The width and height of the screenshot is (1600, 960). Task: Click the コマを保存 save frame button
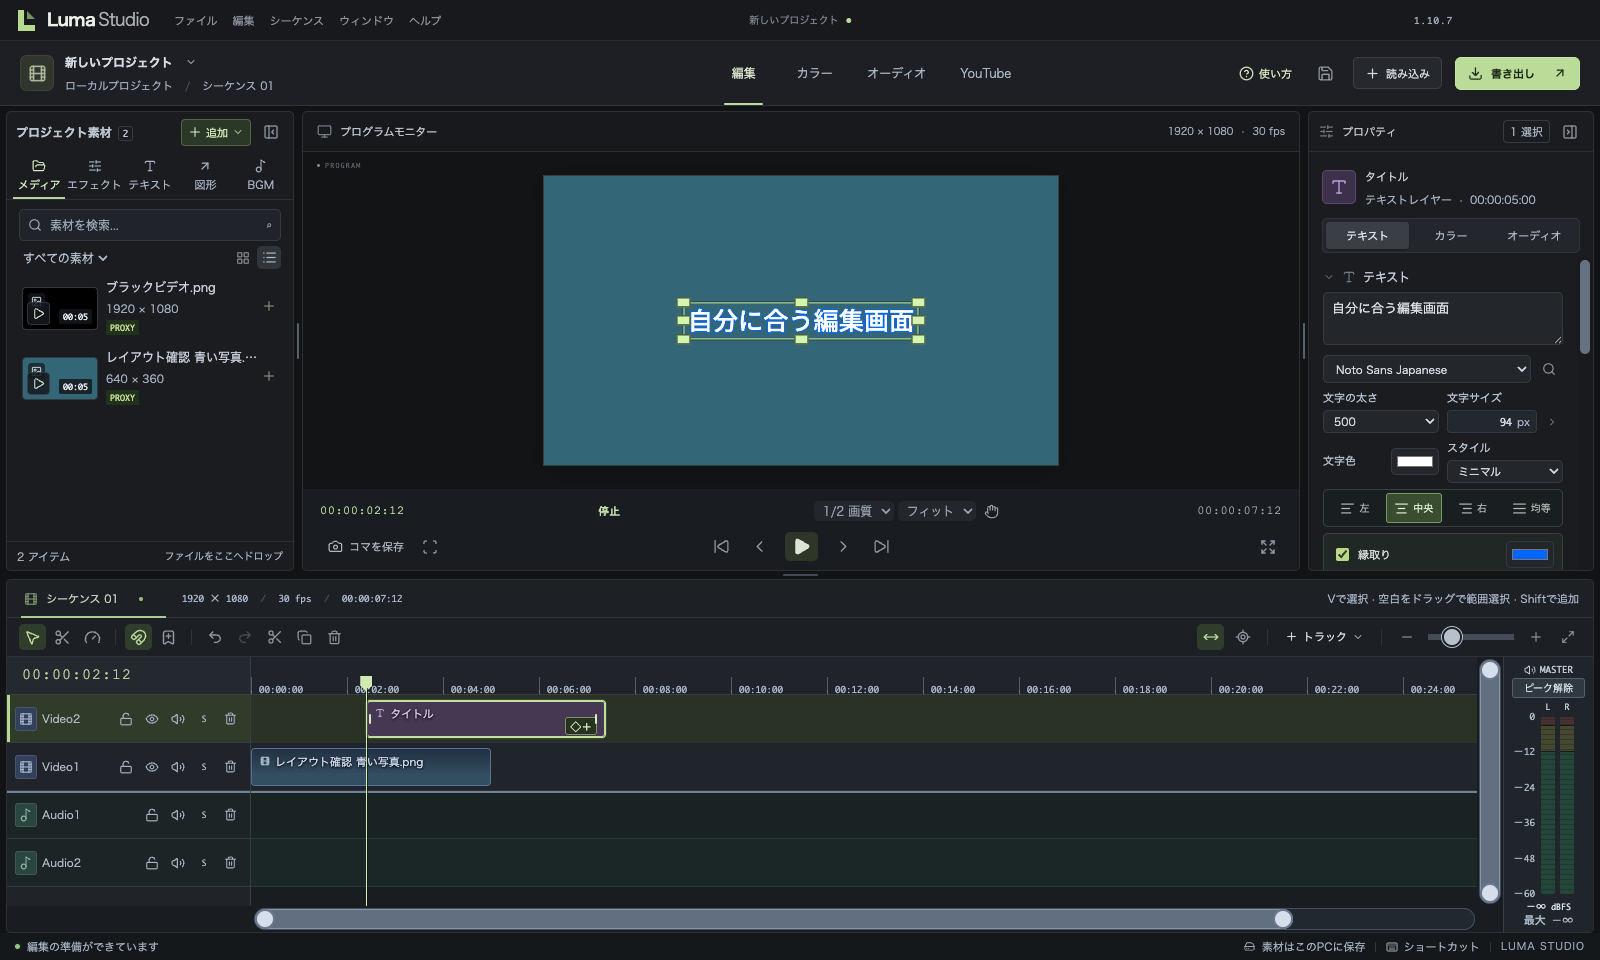(x=366, y=547)
